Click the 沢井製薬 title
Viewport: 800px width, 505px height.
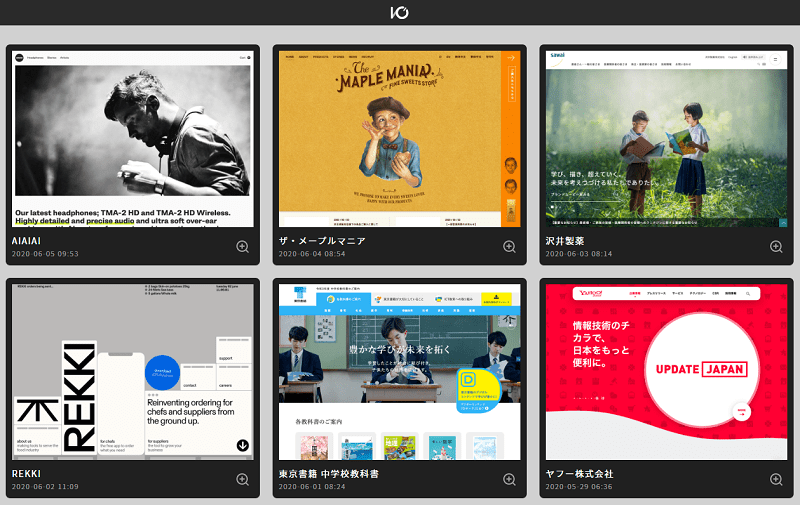tap(565, 241)
